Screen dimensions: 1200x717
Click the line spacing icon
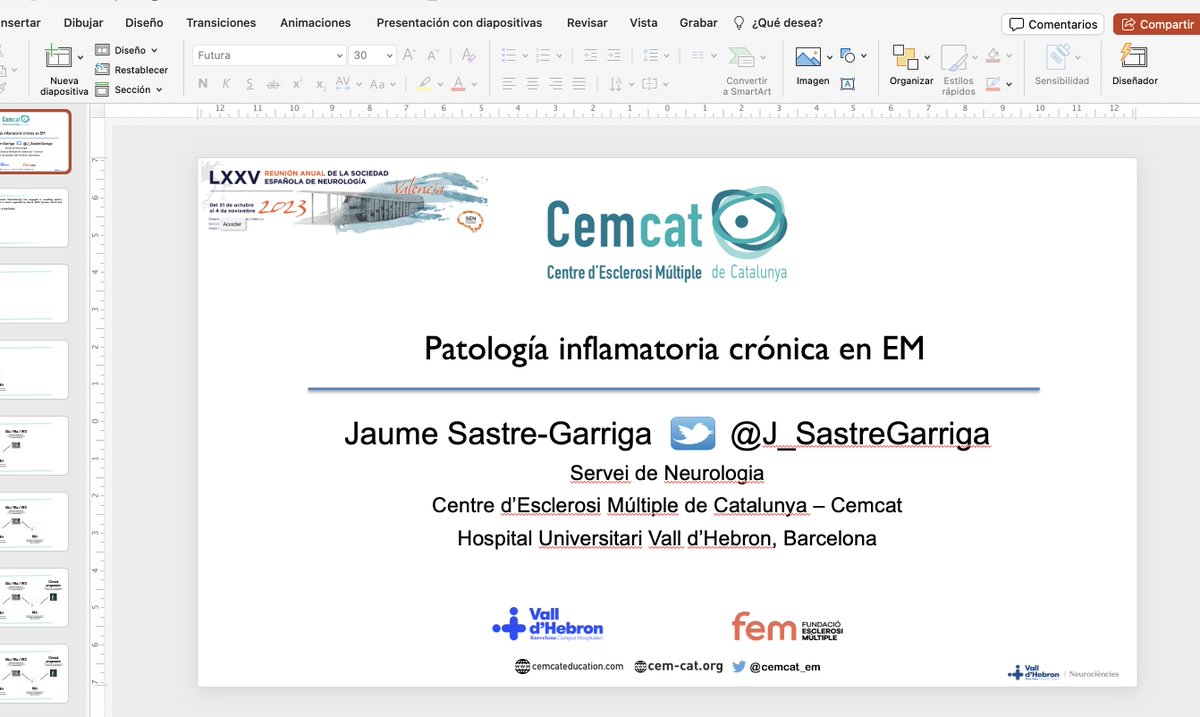(x=651, y=56)
